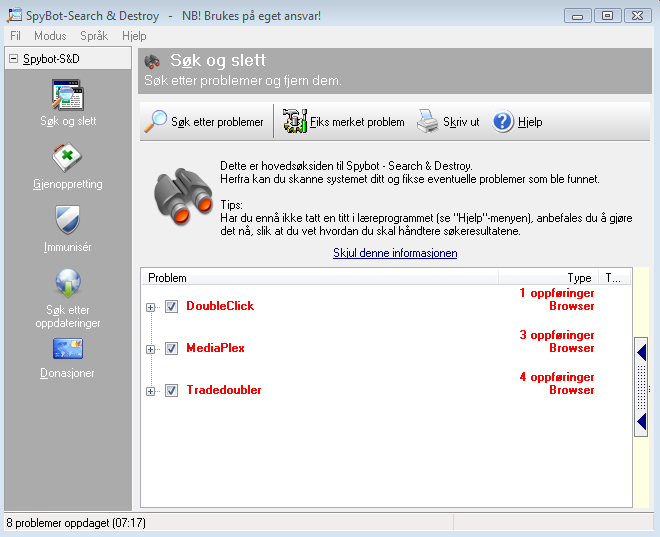Sort by the Type column header
The height and width of the screenshot is (537, 660).
(548, 278)
